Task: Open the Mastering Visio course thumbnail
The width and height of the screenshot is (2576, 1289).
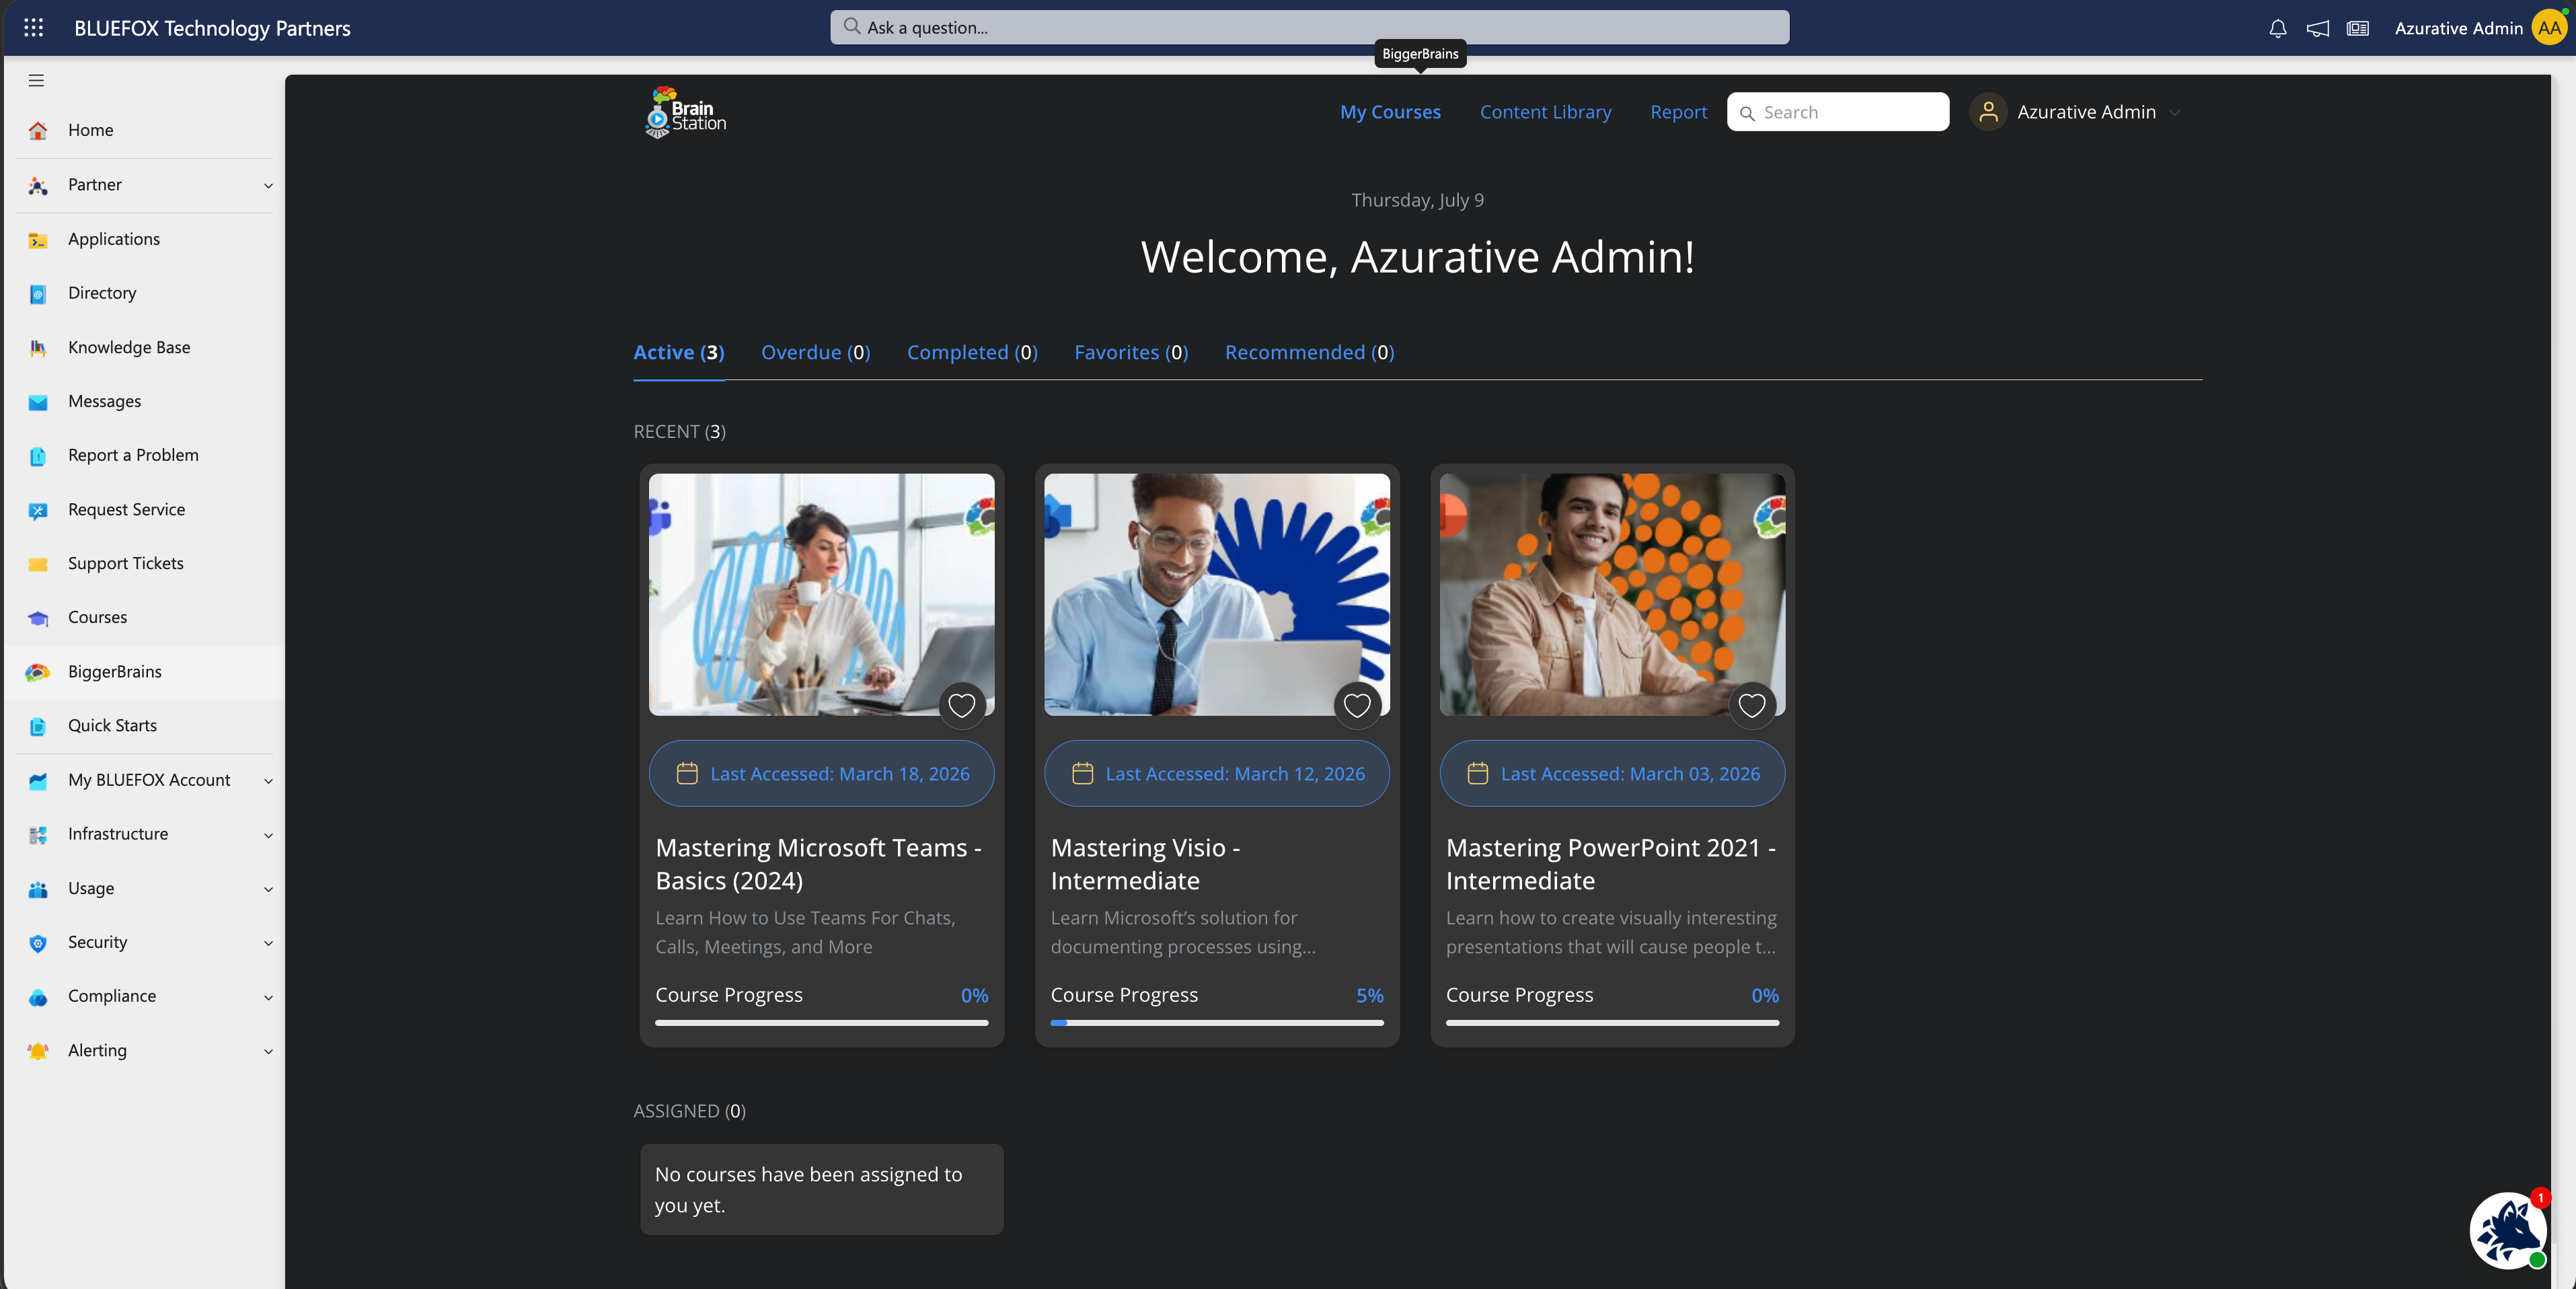Action: (1217, 594)
